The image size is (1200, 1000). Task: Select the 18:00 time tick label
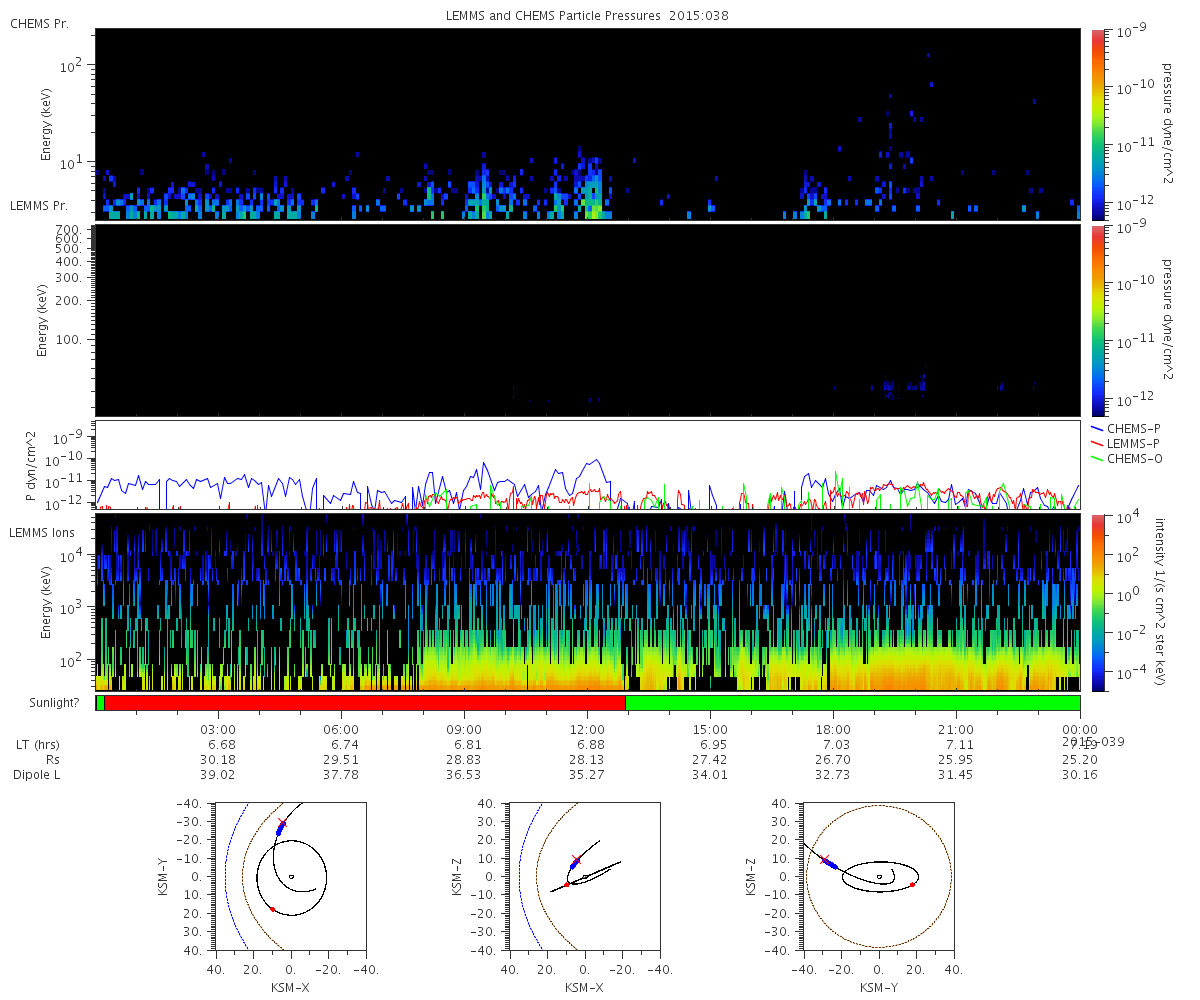[x=833, y=729]
